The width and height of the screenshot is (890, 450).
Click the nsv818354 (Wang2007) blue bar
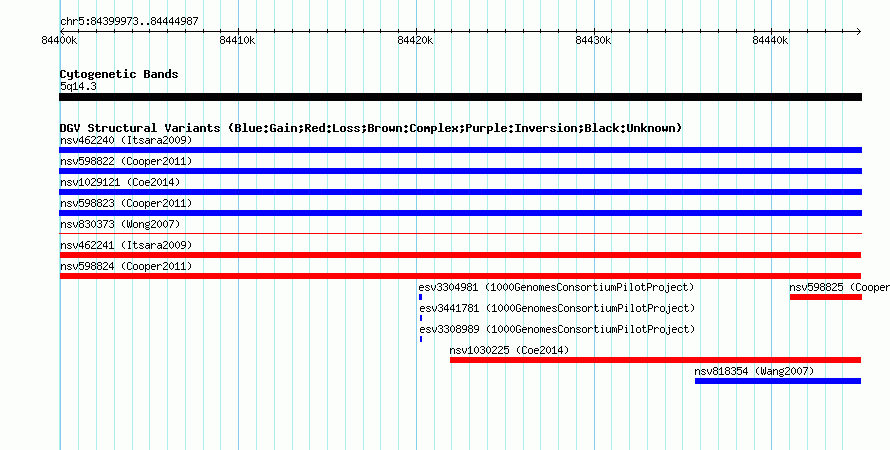click(778, 381)
